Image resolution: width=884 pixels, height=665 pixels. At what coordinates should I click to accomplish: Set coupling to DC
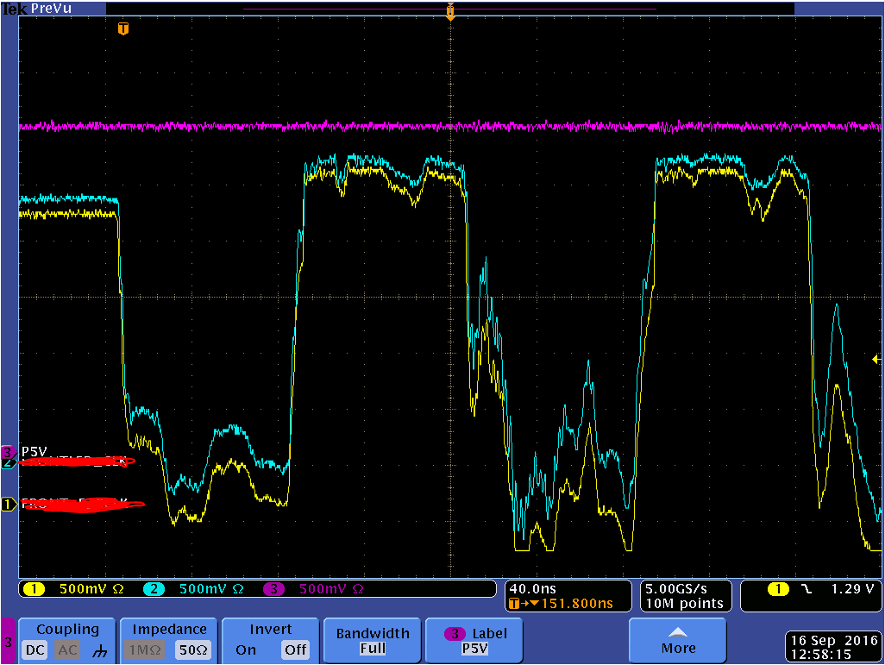pyautogui.click(x=35, y=650)
